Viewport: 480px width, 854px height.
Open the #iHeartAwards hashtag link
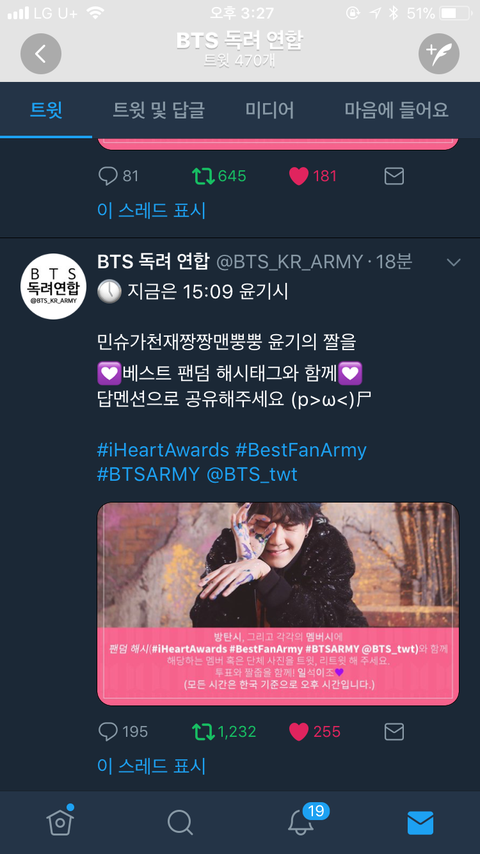163,450
